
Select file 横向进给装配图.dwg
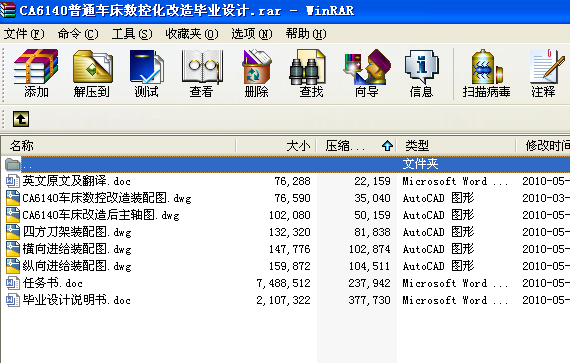[x=77, y=249]
